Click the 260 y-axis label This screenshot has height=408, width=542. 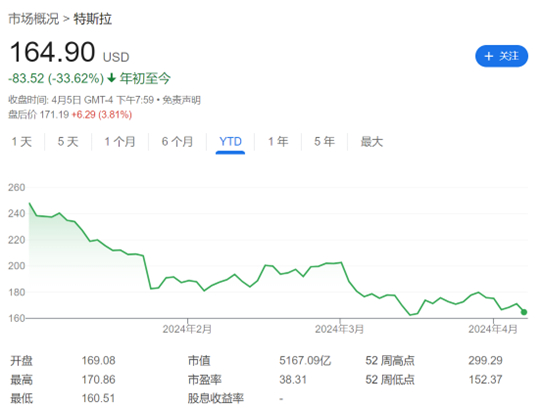(17, 188)
